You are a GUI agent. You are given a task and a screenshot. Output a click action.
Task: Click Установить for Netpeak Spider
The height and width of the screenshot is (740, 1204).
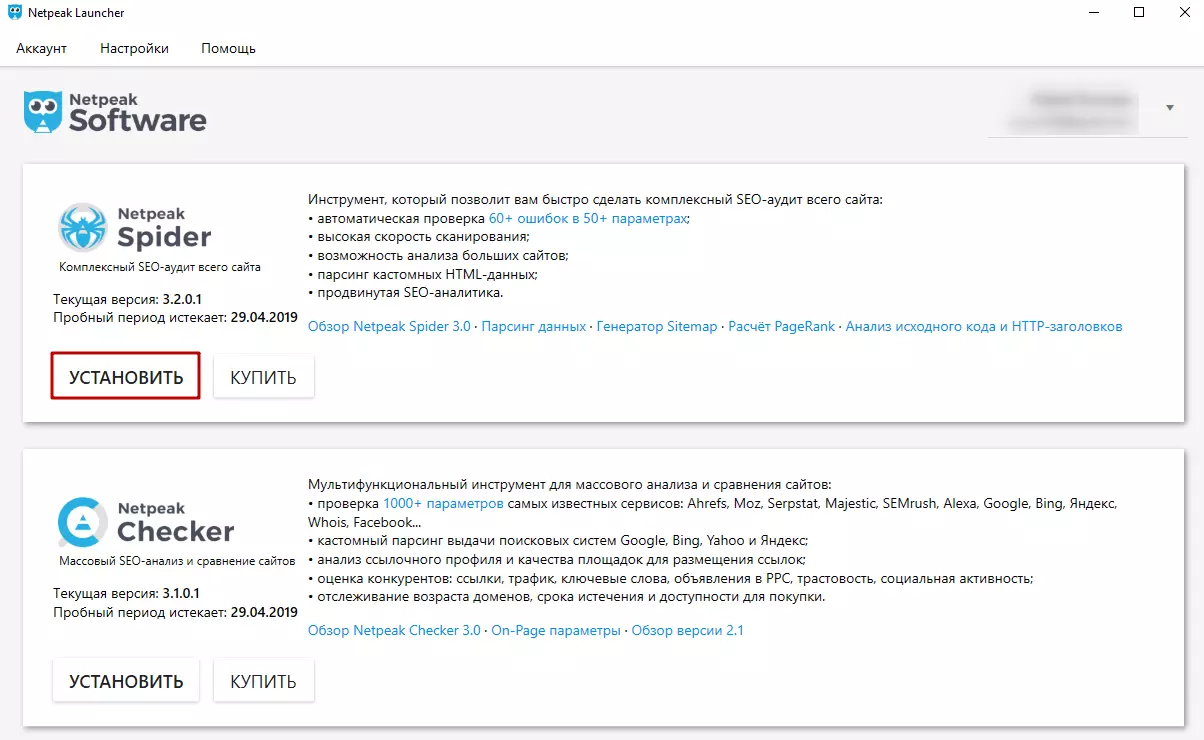tap(126, 376)
